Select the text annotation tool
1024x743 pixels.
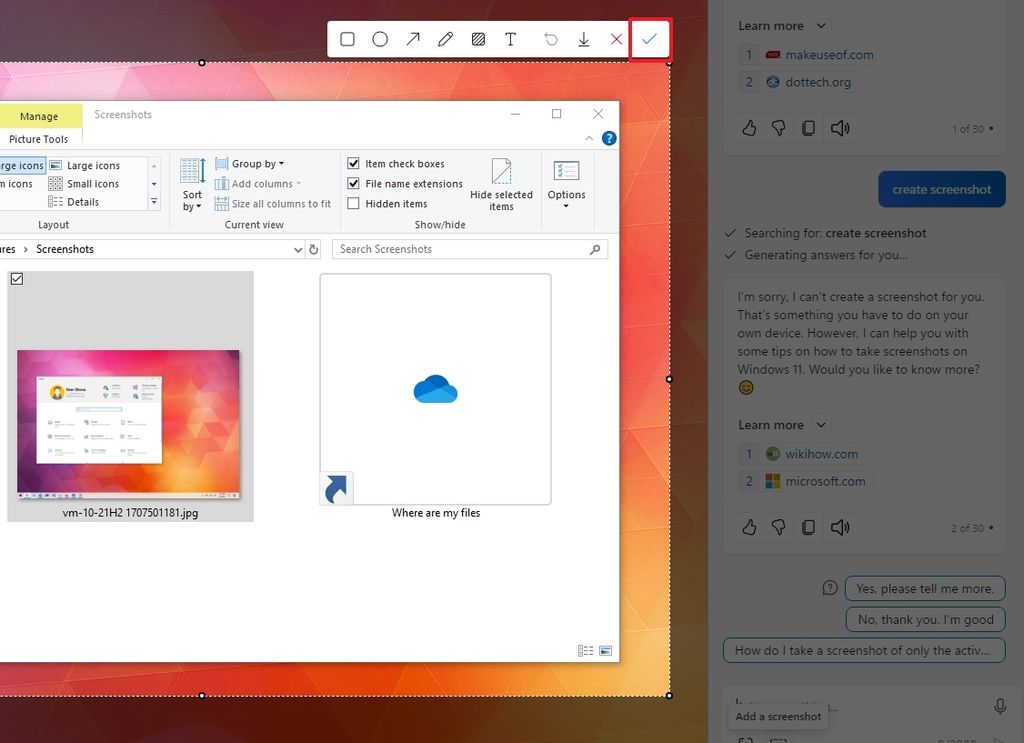[x=511, y=39]
